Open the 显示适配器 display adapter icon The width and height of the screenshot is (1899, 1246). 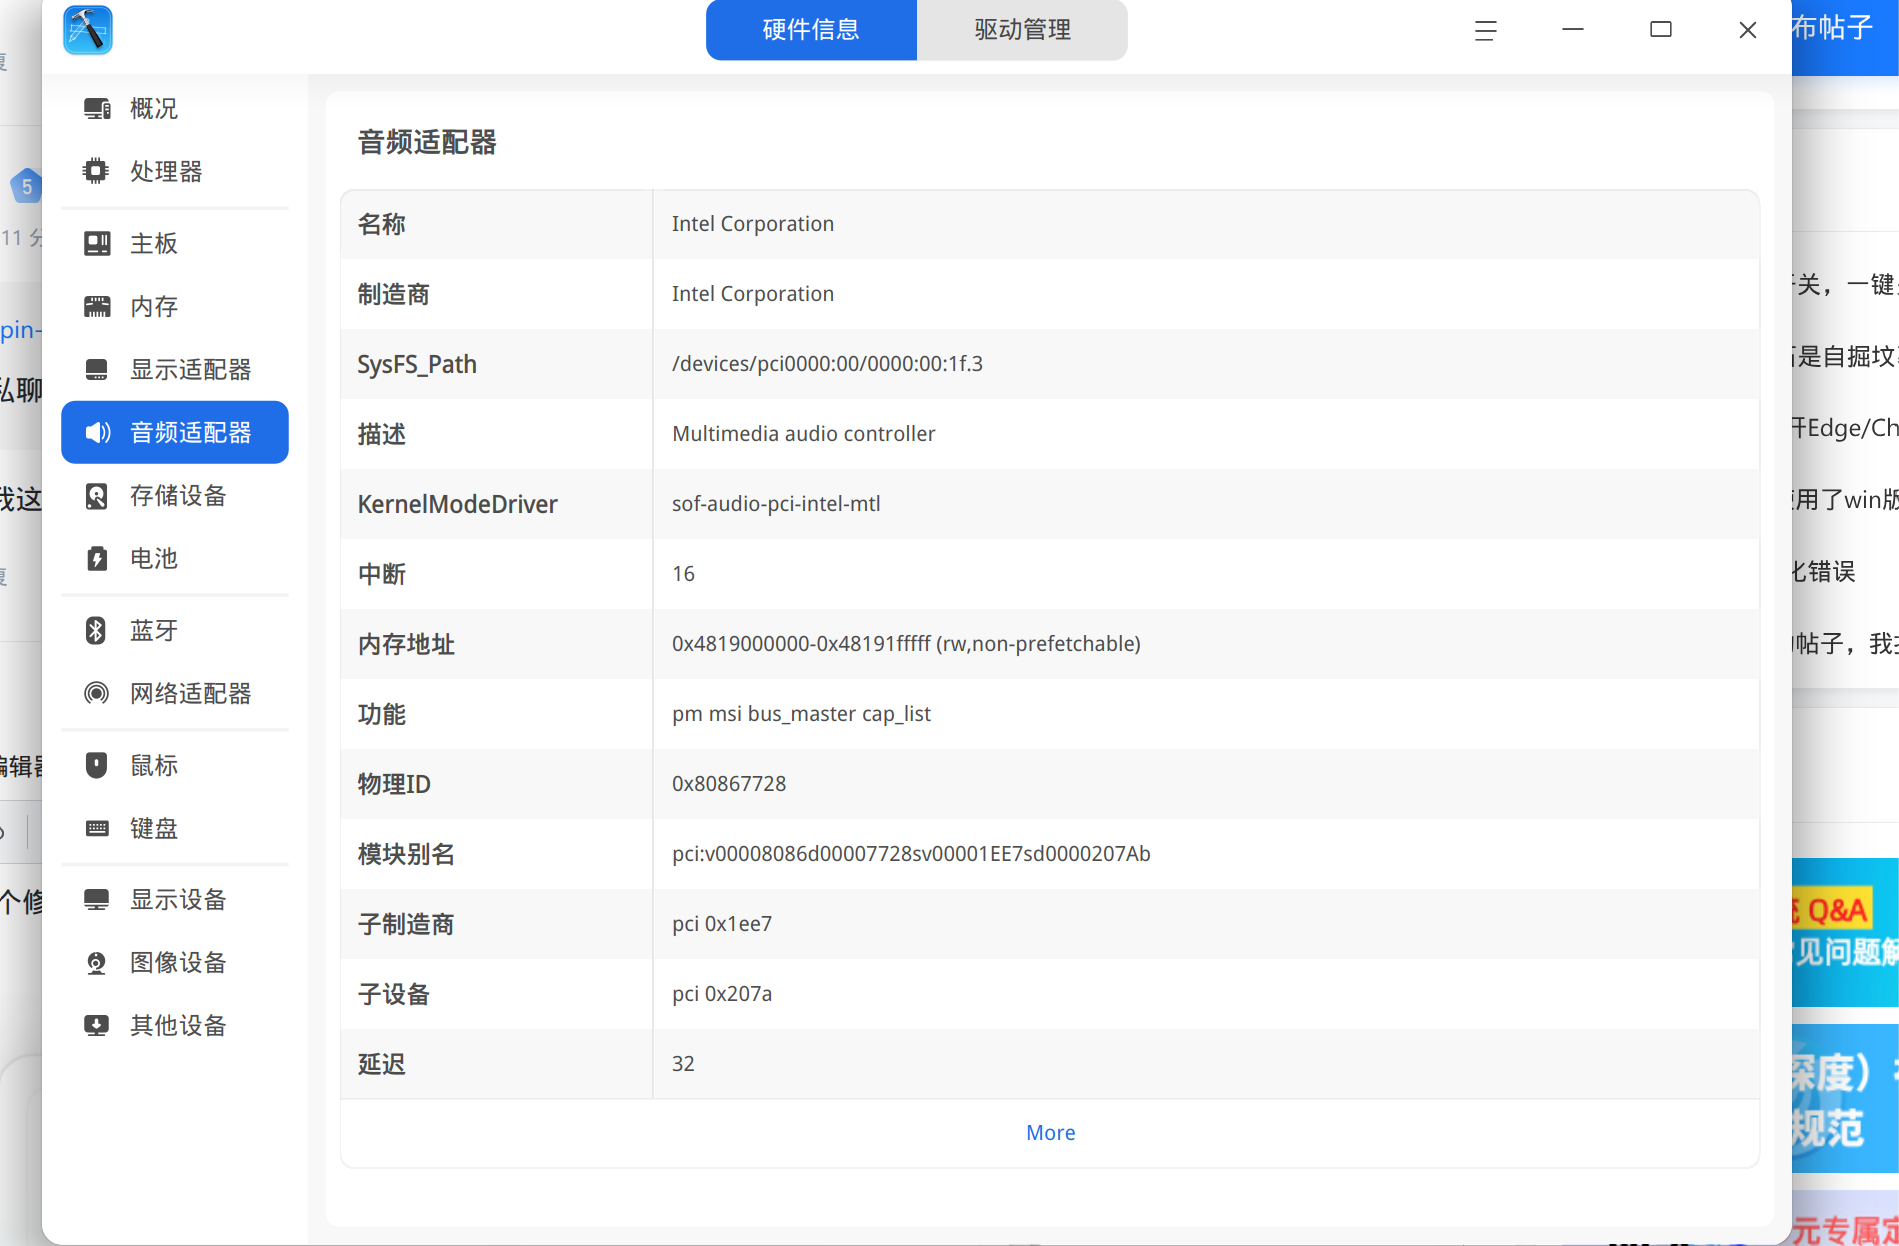97,369
